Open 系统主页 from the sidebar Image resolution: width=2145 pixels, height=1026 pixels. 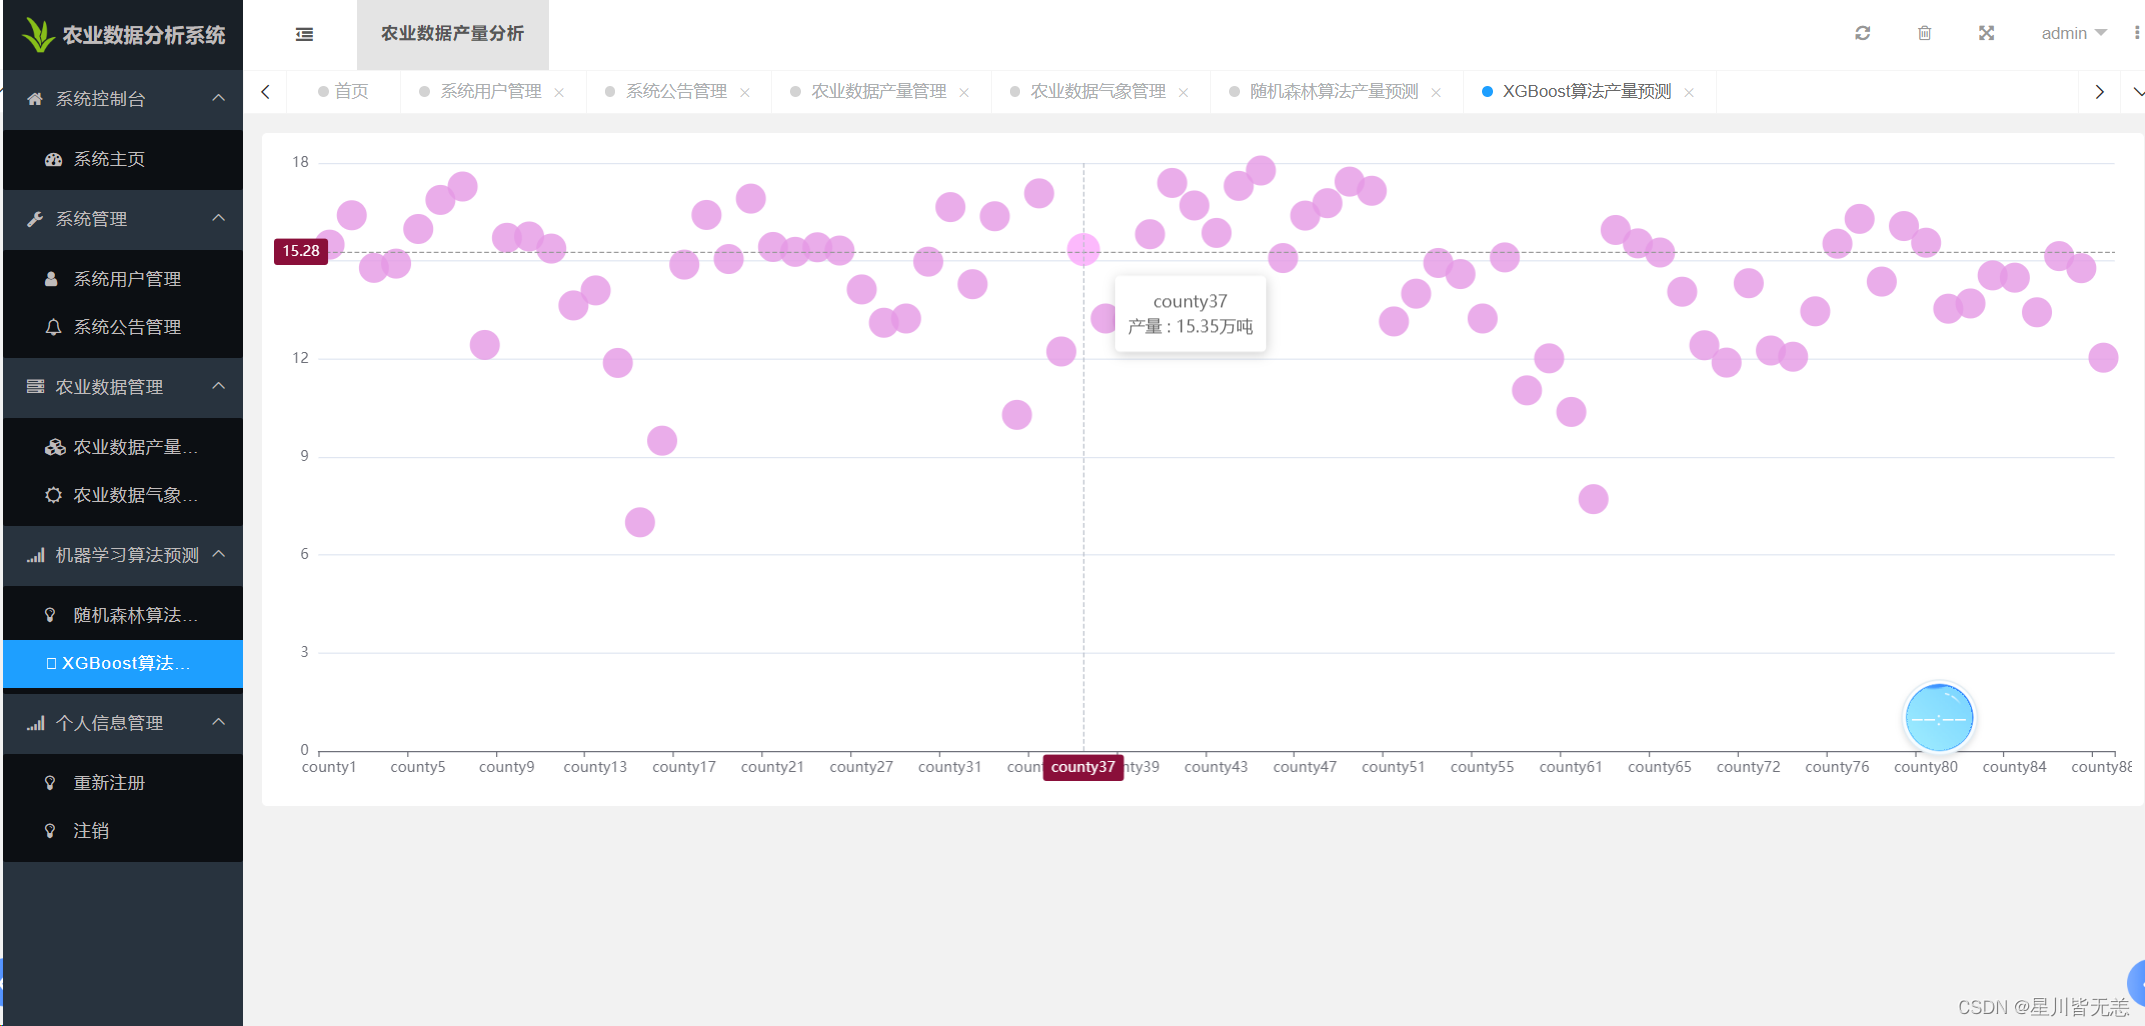click(109, 159)
